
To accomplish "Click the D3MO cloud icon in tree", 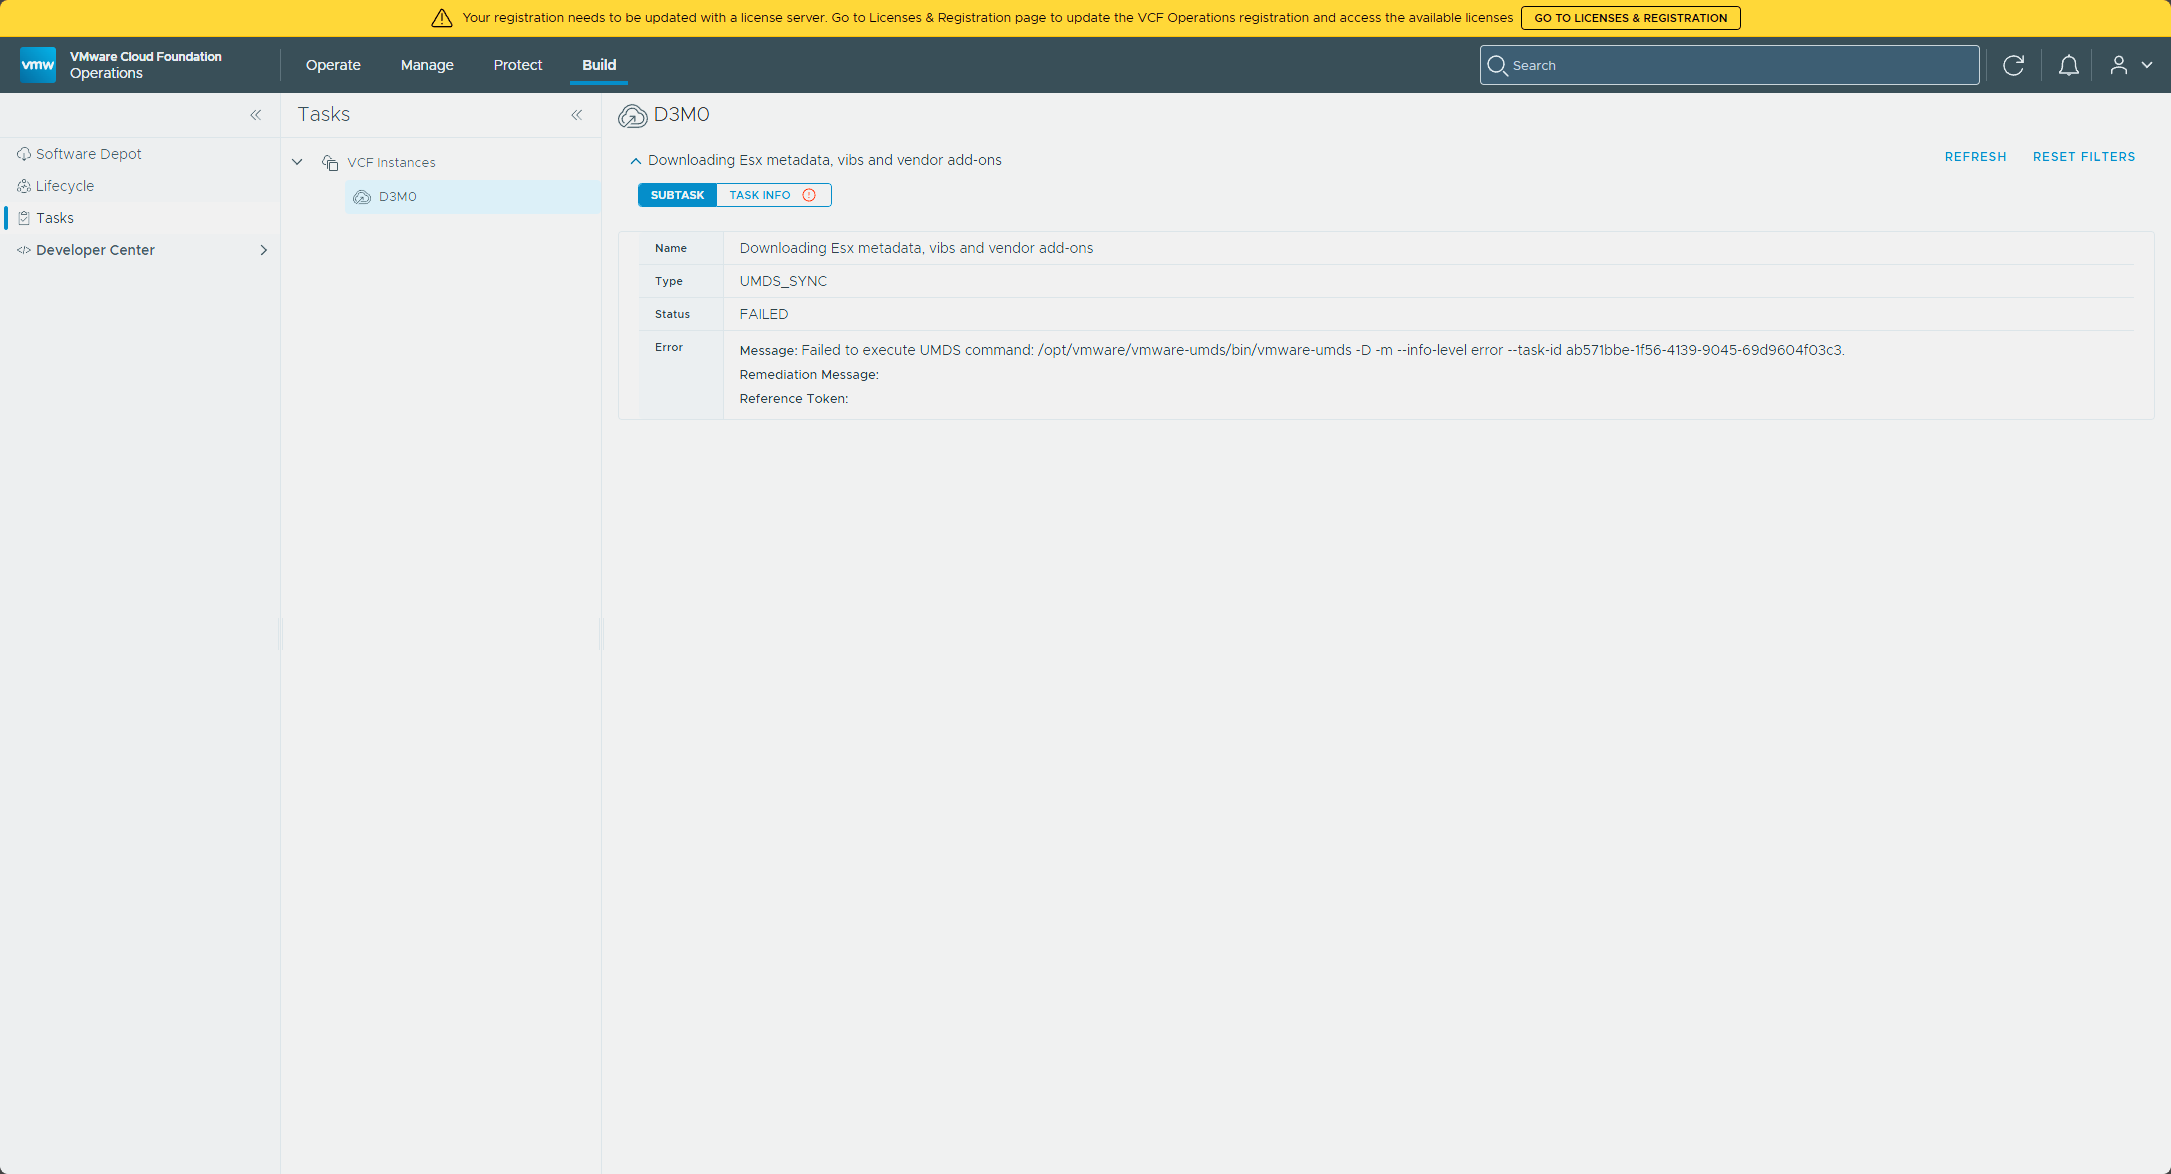I will pos(362,197).
